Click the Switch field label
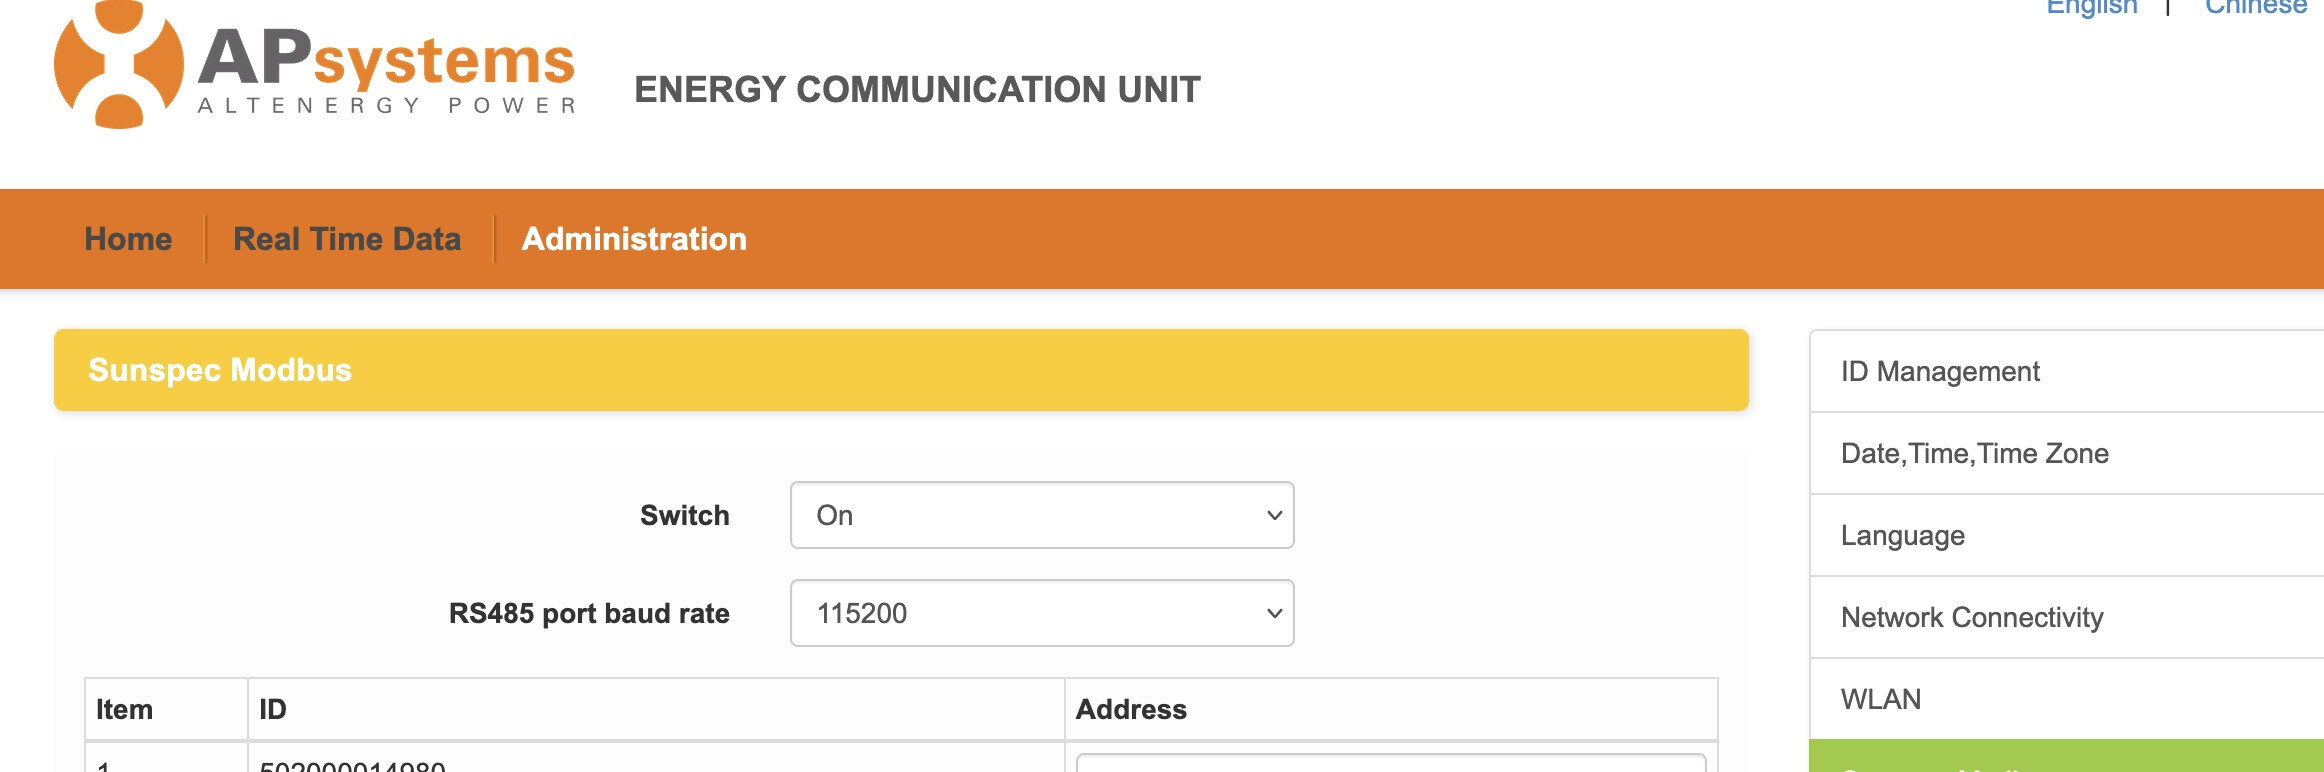 click(x=684, y=515)
